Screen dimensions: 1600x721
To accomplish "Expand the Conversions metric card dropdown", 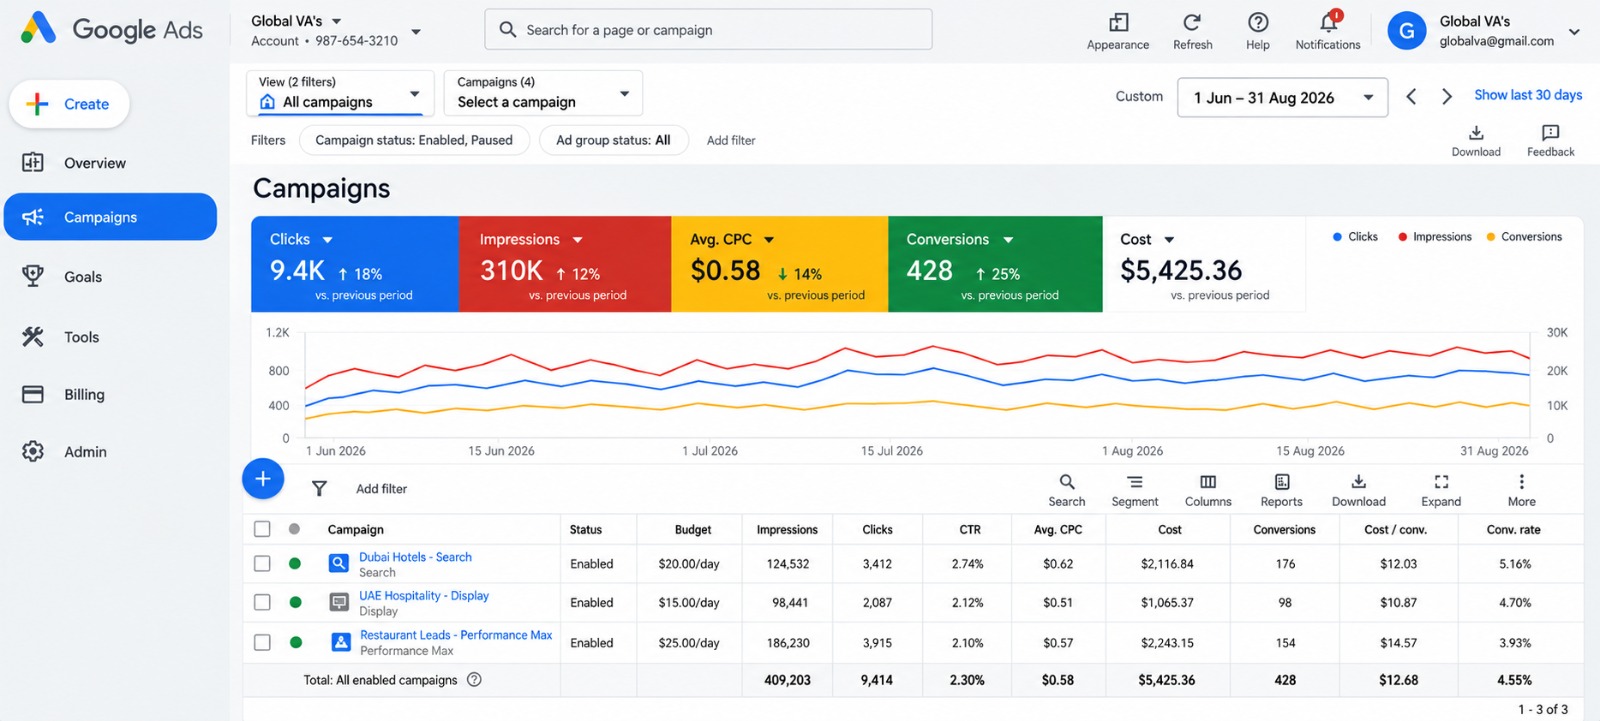I will point(1008,240).
